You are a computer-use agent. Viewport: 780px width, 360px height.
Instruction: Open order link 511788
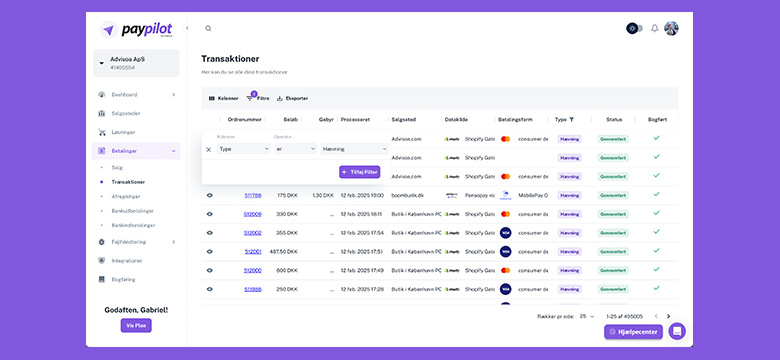click(253, 195)
